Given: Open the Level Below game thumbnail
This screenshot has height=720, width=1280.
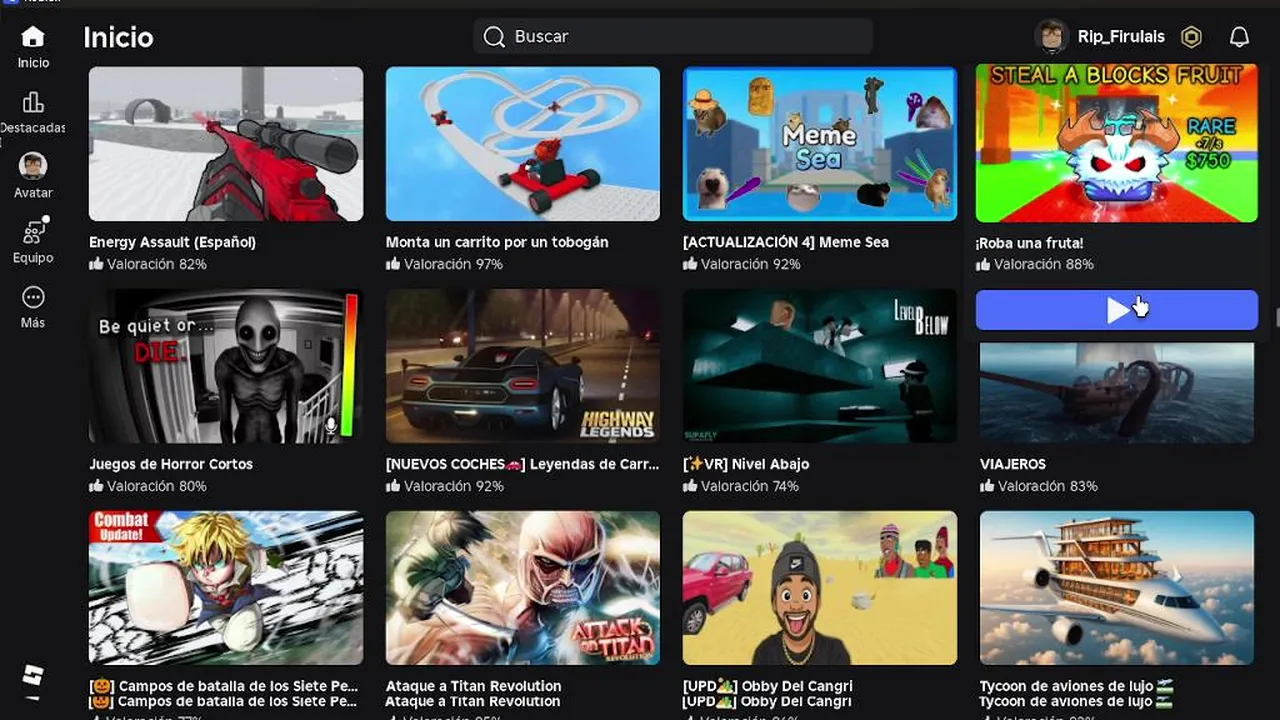Looking at the screenshot, I should coord(820,366).
